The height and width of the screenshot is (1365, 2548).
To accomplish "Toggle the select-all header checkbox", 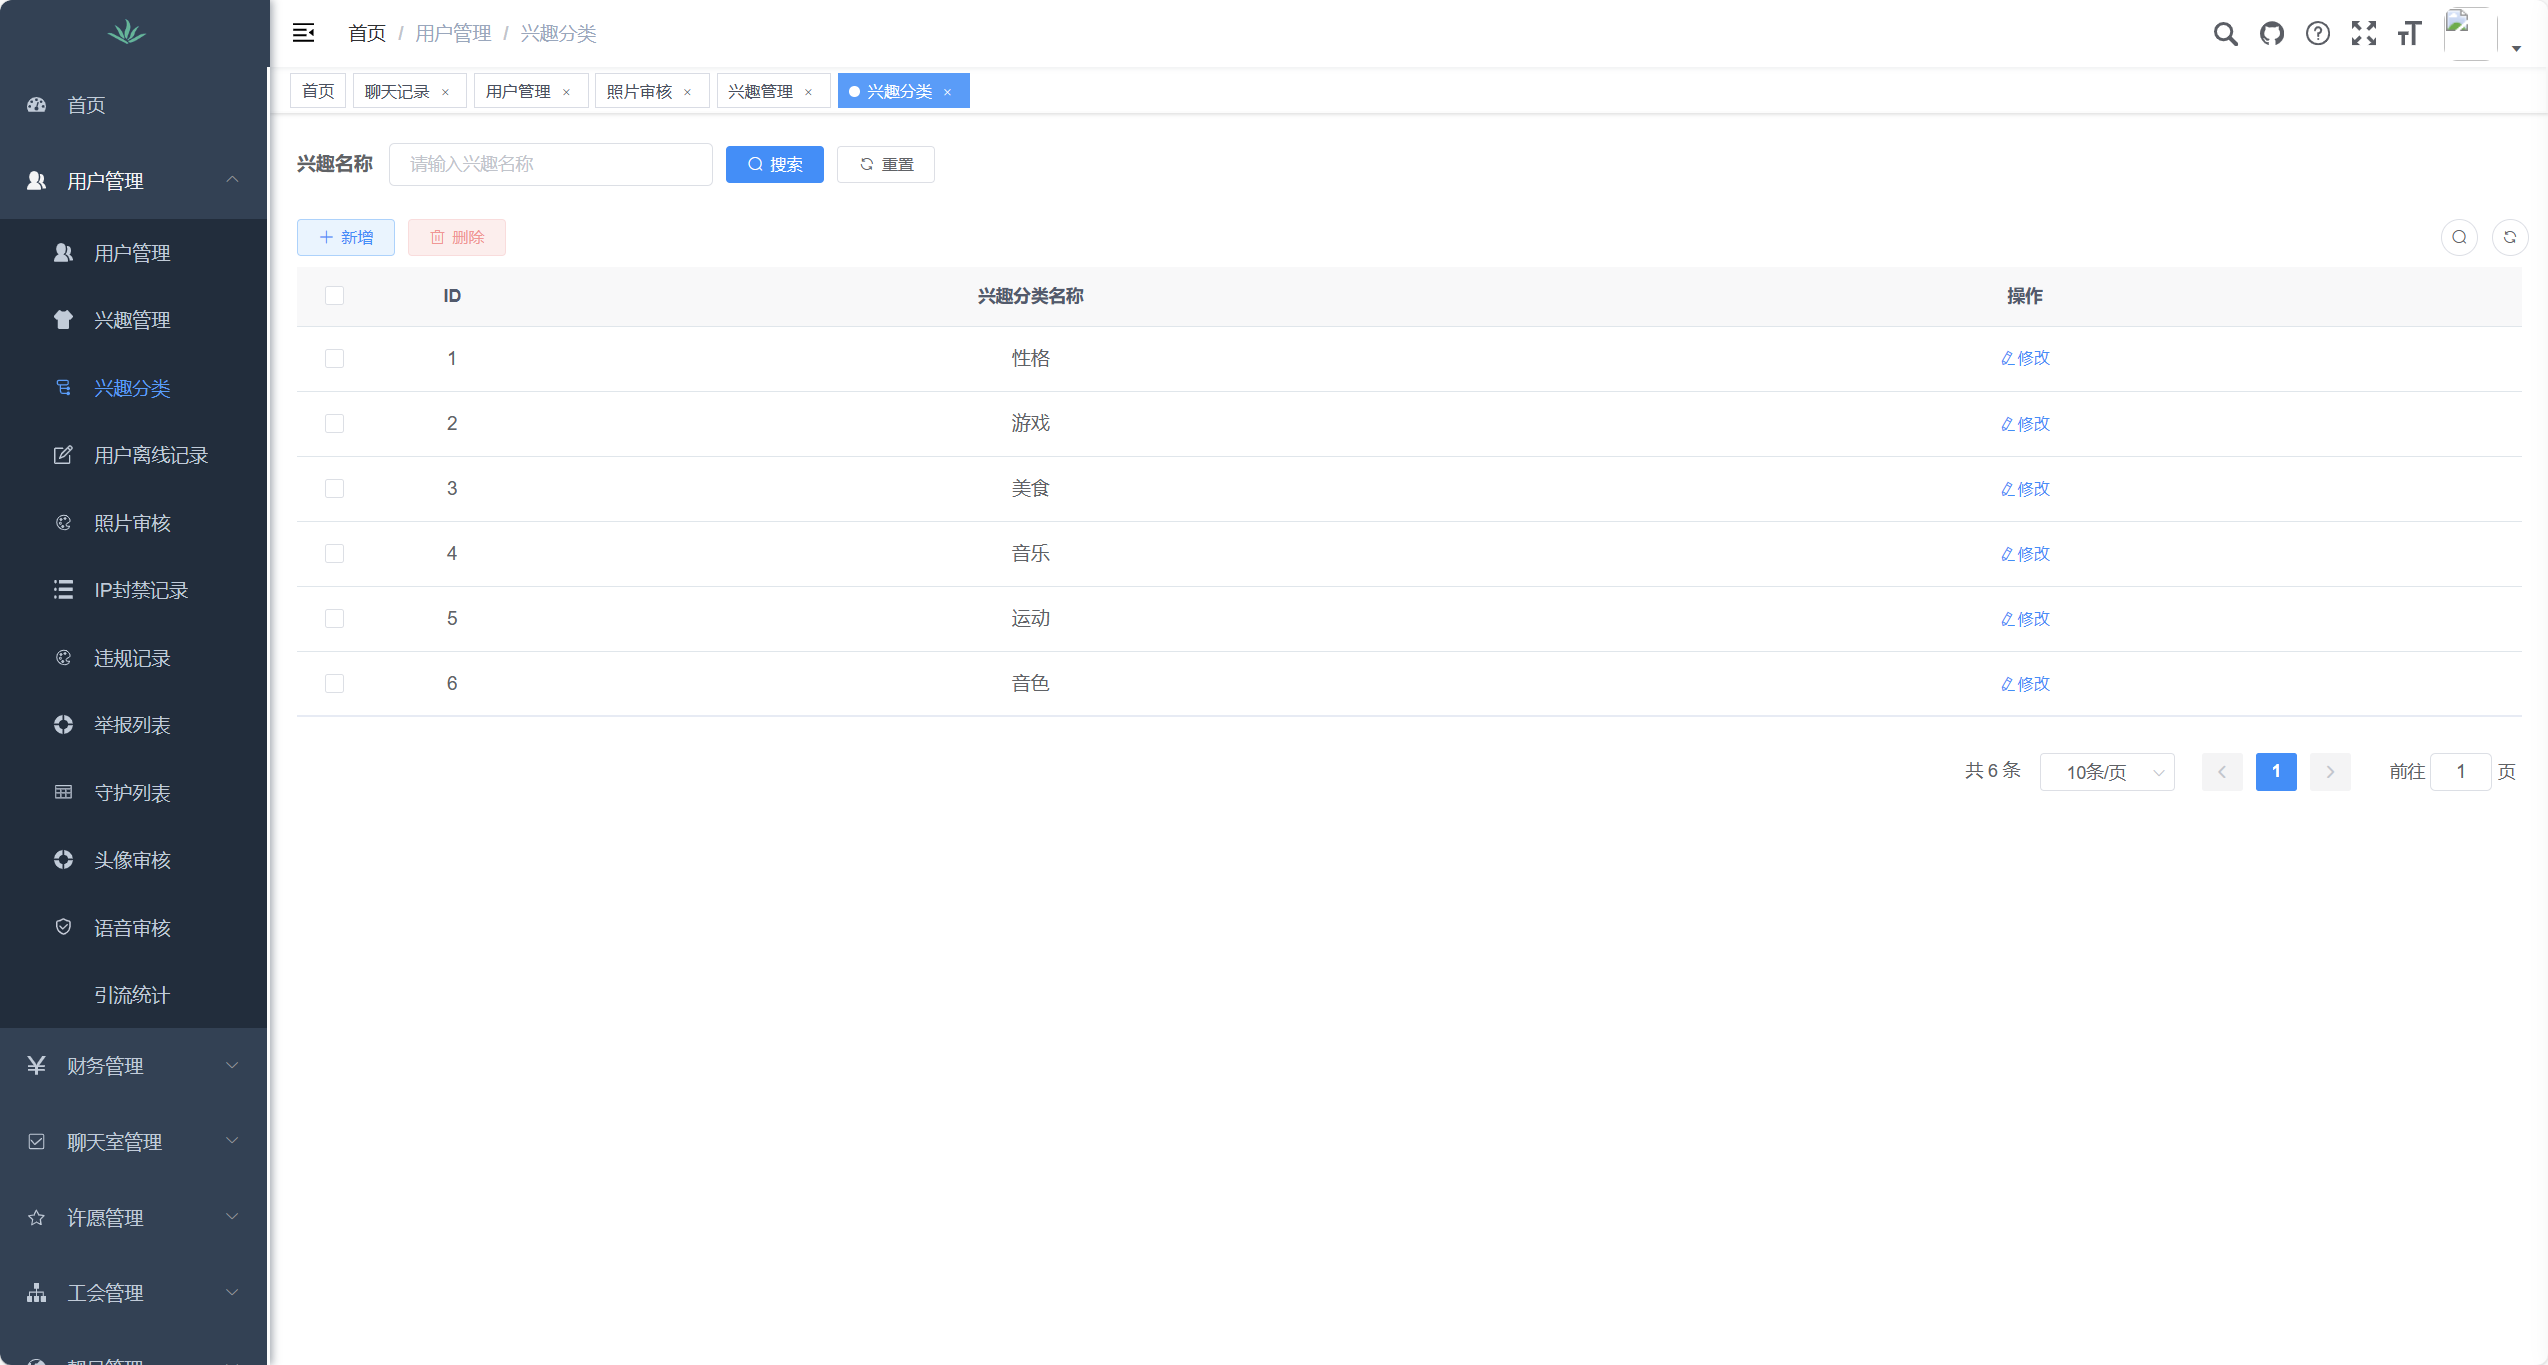I will (335, 296).
